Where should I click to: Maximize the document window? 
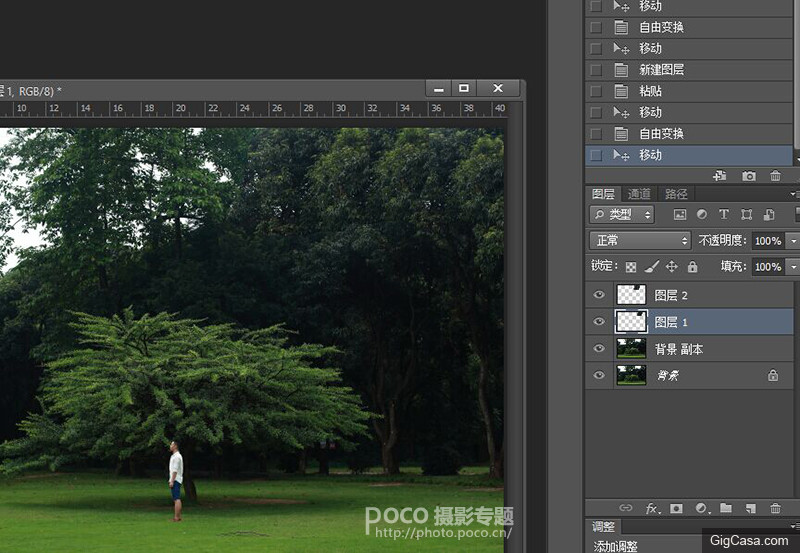(464, 89)
